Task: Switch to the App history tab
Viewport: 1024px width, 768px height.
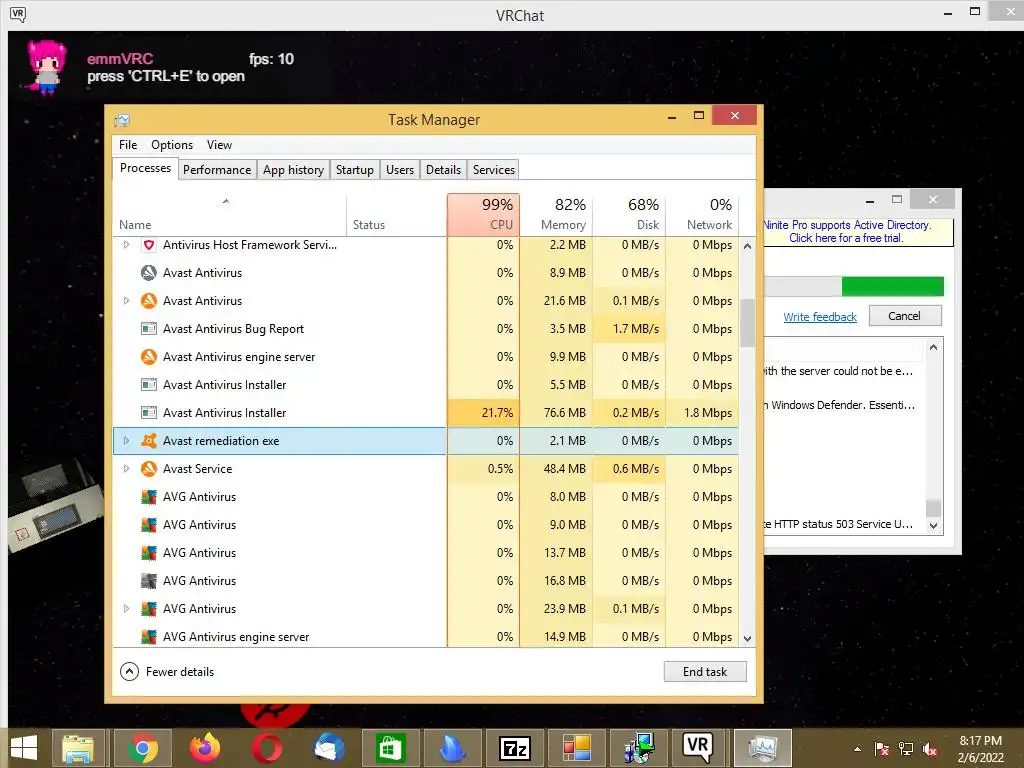Action: pos(293,170)
